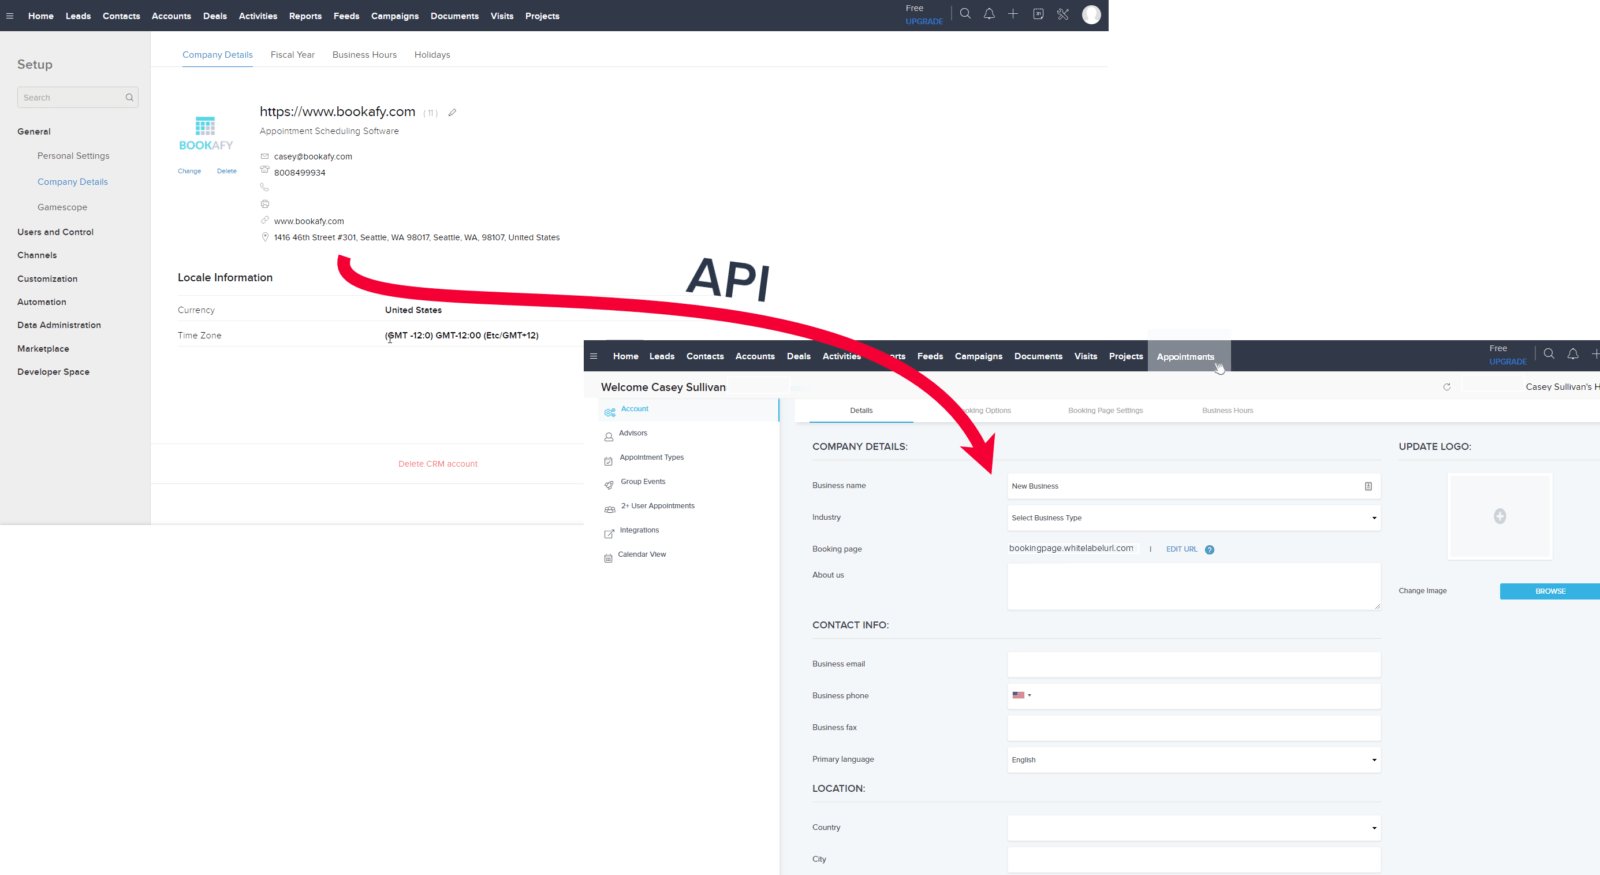Click UPGRADE in the Setup window top bar
Image resolution: width=1600 pixels, height=875 pixels.
coord(924,21)
